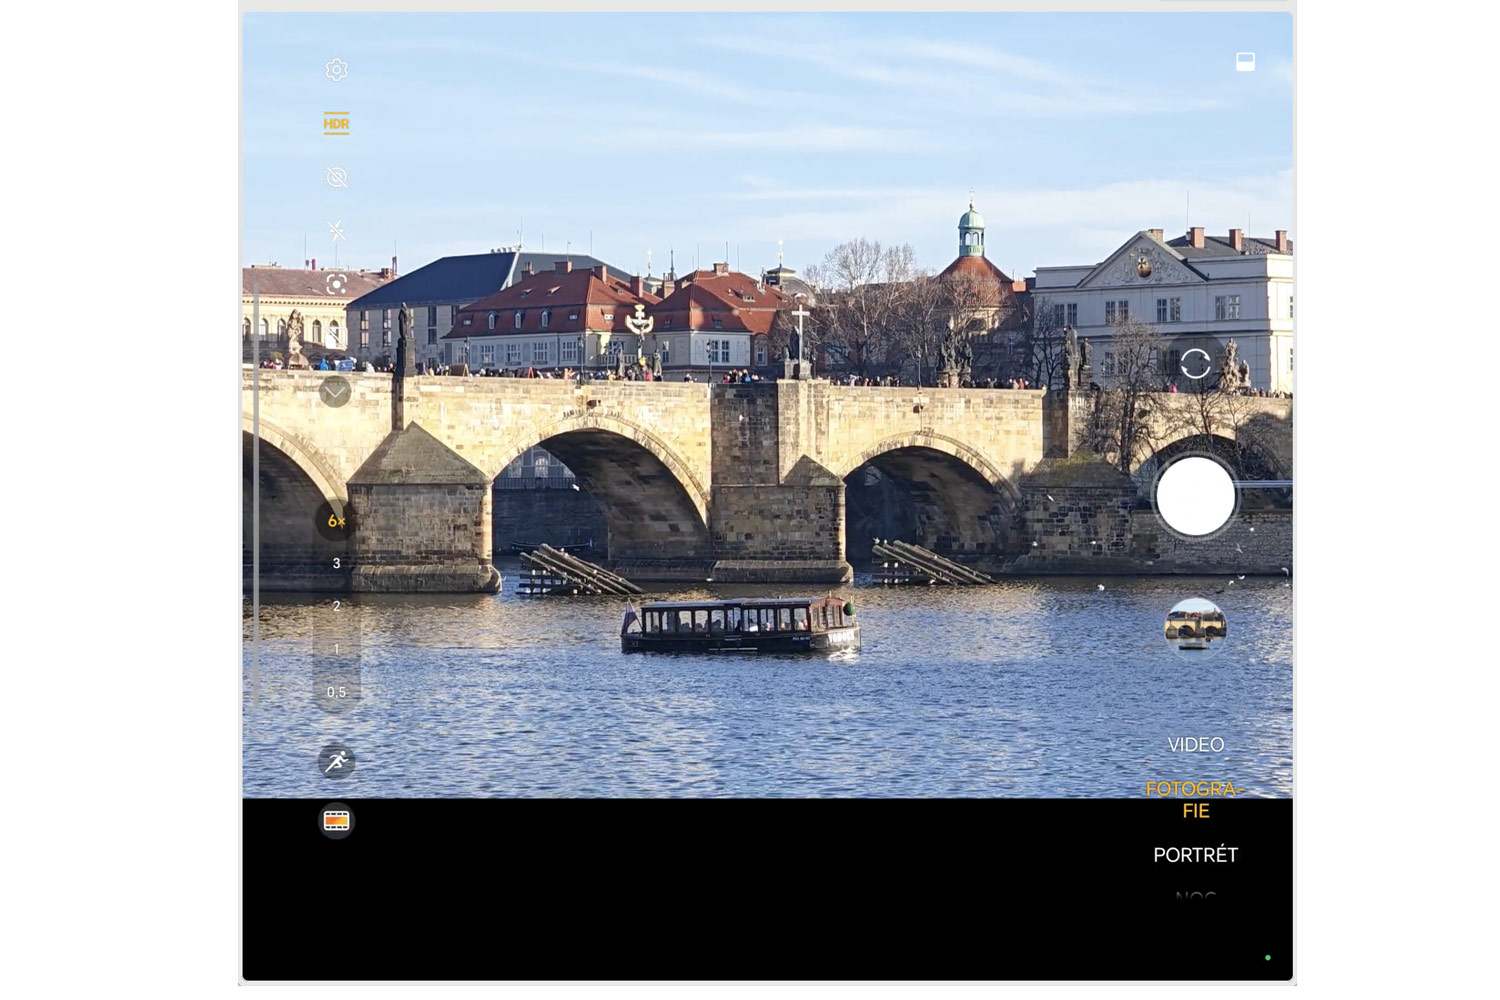Select the 6x zoom level

tap(336, 521)
